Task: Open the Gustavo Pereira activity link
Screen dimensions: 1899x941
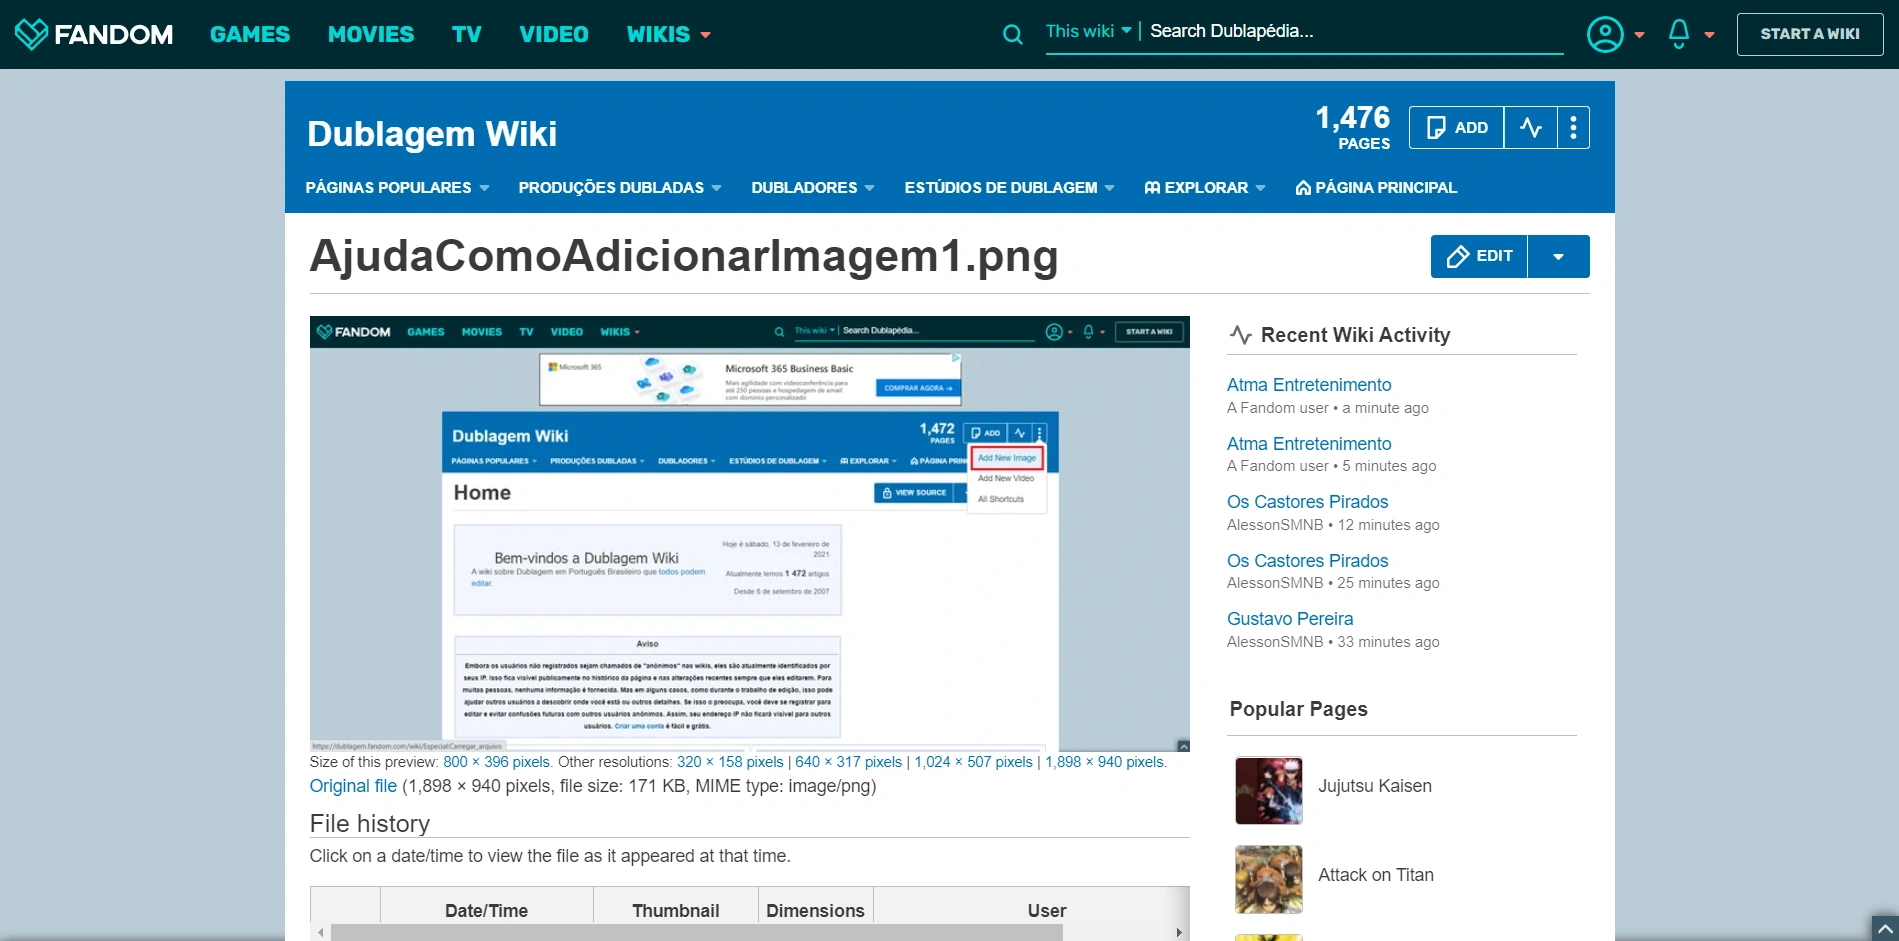Action: click(1290, 619)
